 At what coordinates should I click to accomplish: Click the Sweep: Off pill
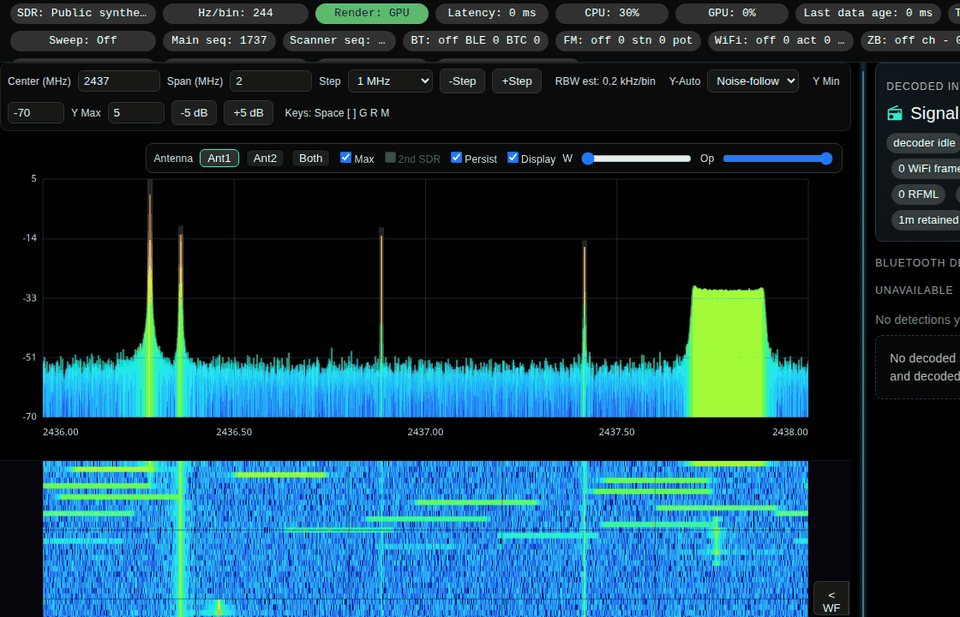pos(83,40)
